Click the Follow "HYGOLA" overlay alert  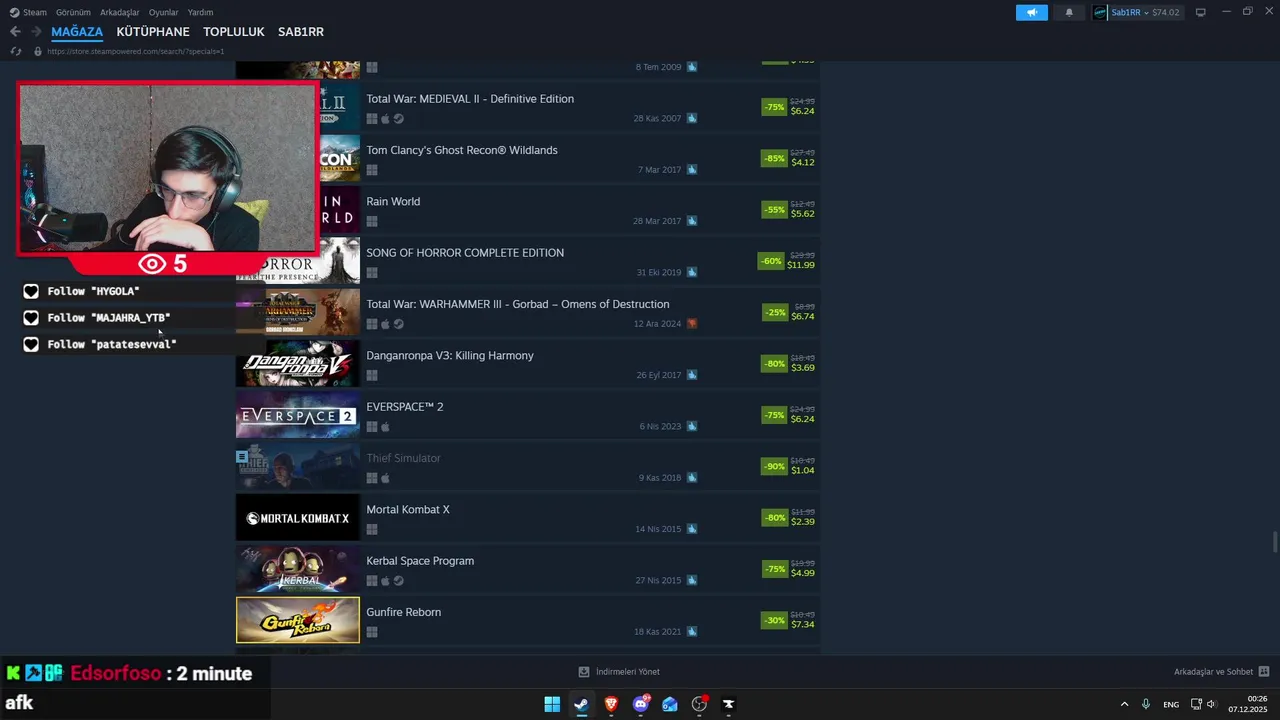click(x=94, y=291)
